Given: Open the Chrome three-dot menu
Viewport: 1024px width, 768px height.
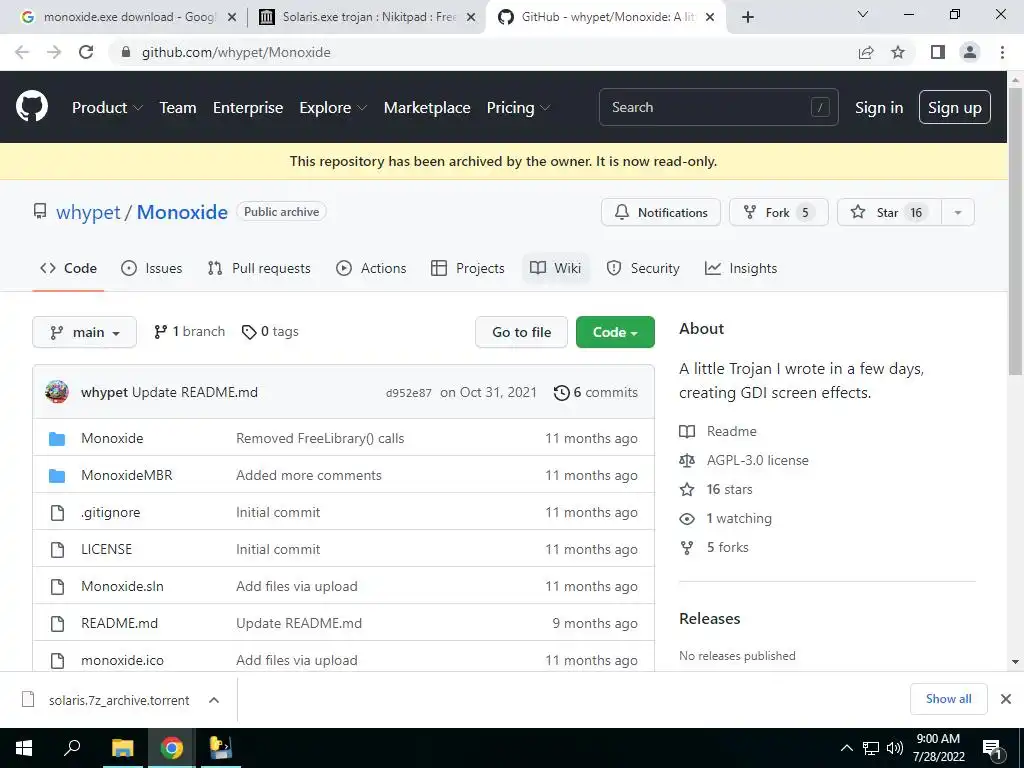Looking at the screenshot, I should (1002, 52).
